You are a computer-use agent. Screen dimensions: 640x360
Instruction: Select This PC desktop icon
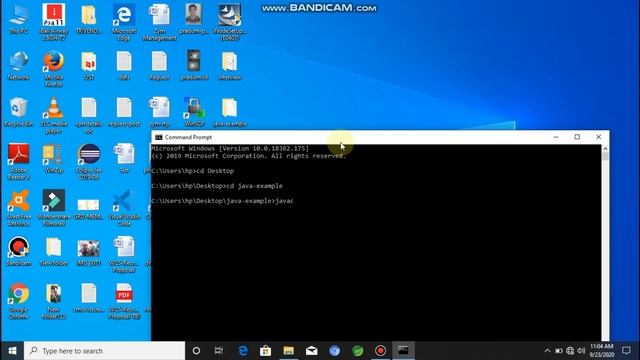[18, 20]
